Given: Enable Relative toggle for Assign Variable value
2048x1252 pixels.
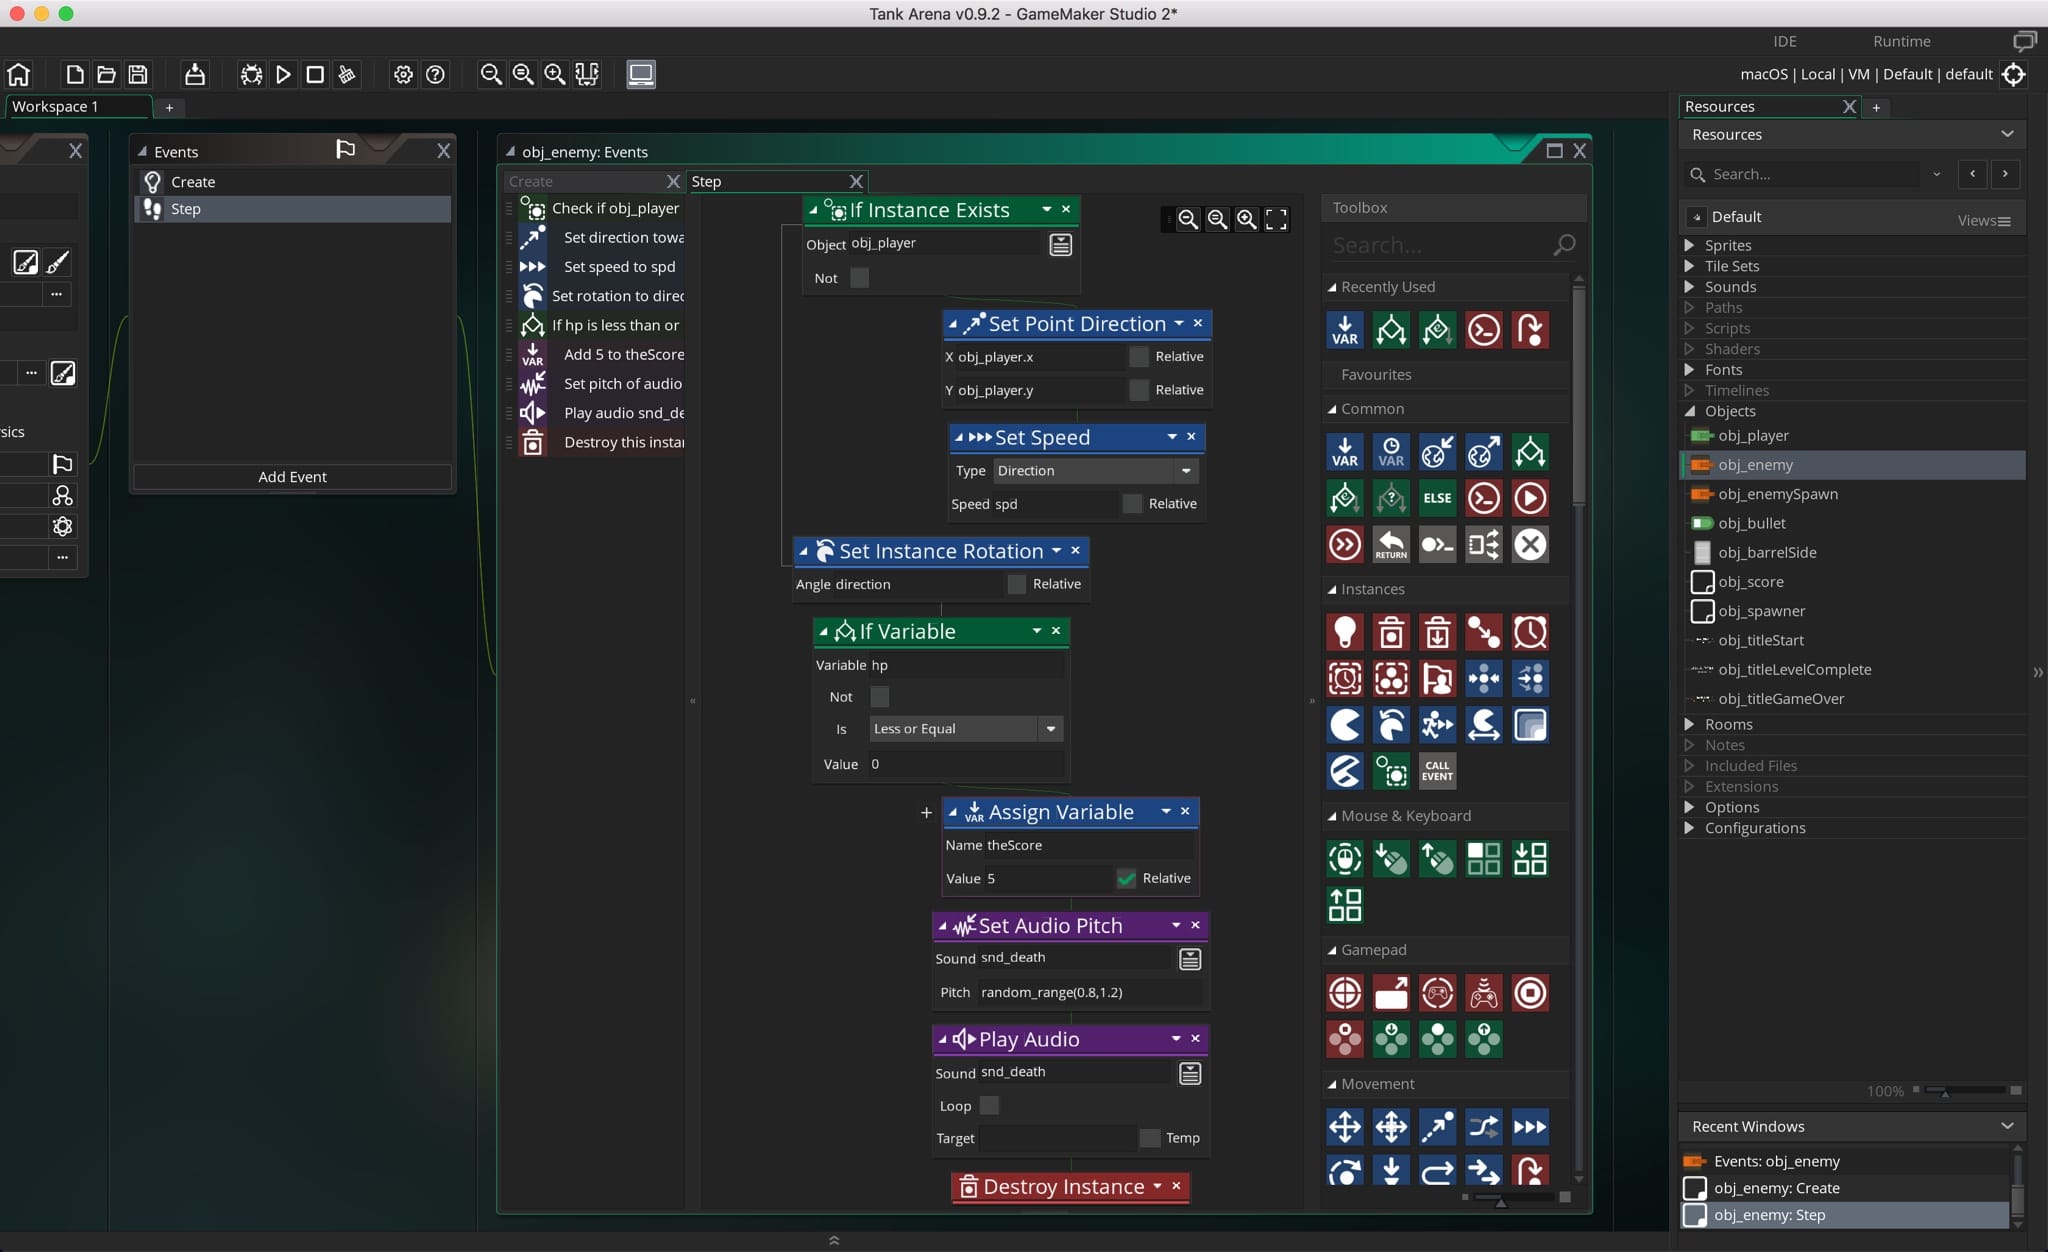Looking at the screenshot, I should [x=1126, y=878].
